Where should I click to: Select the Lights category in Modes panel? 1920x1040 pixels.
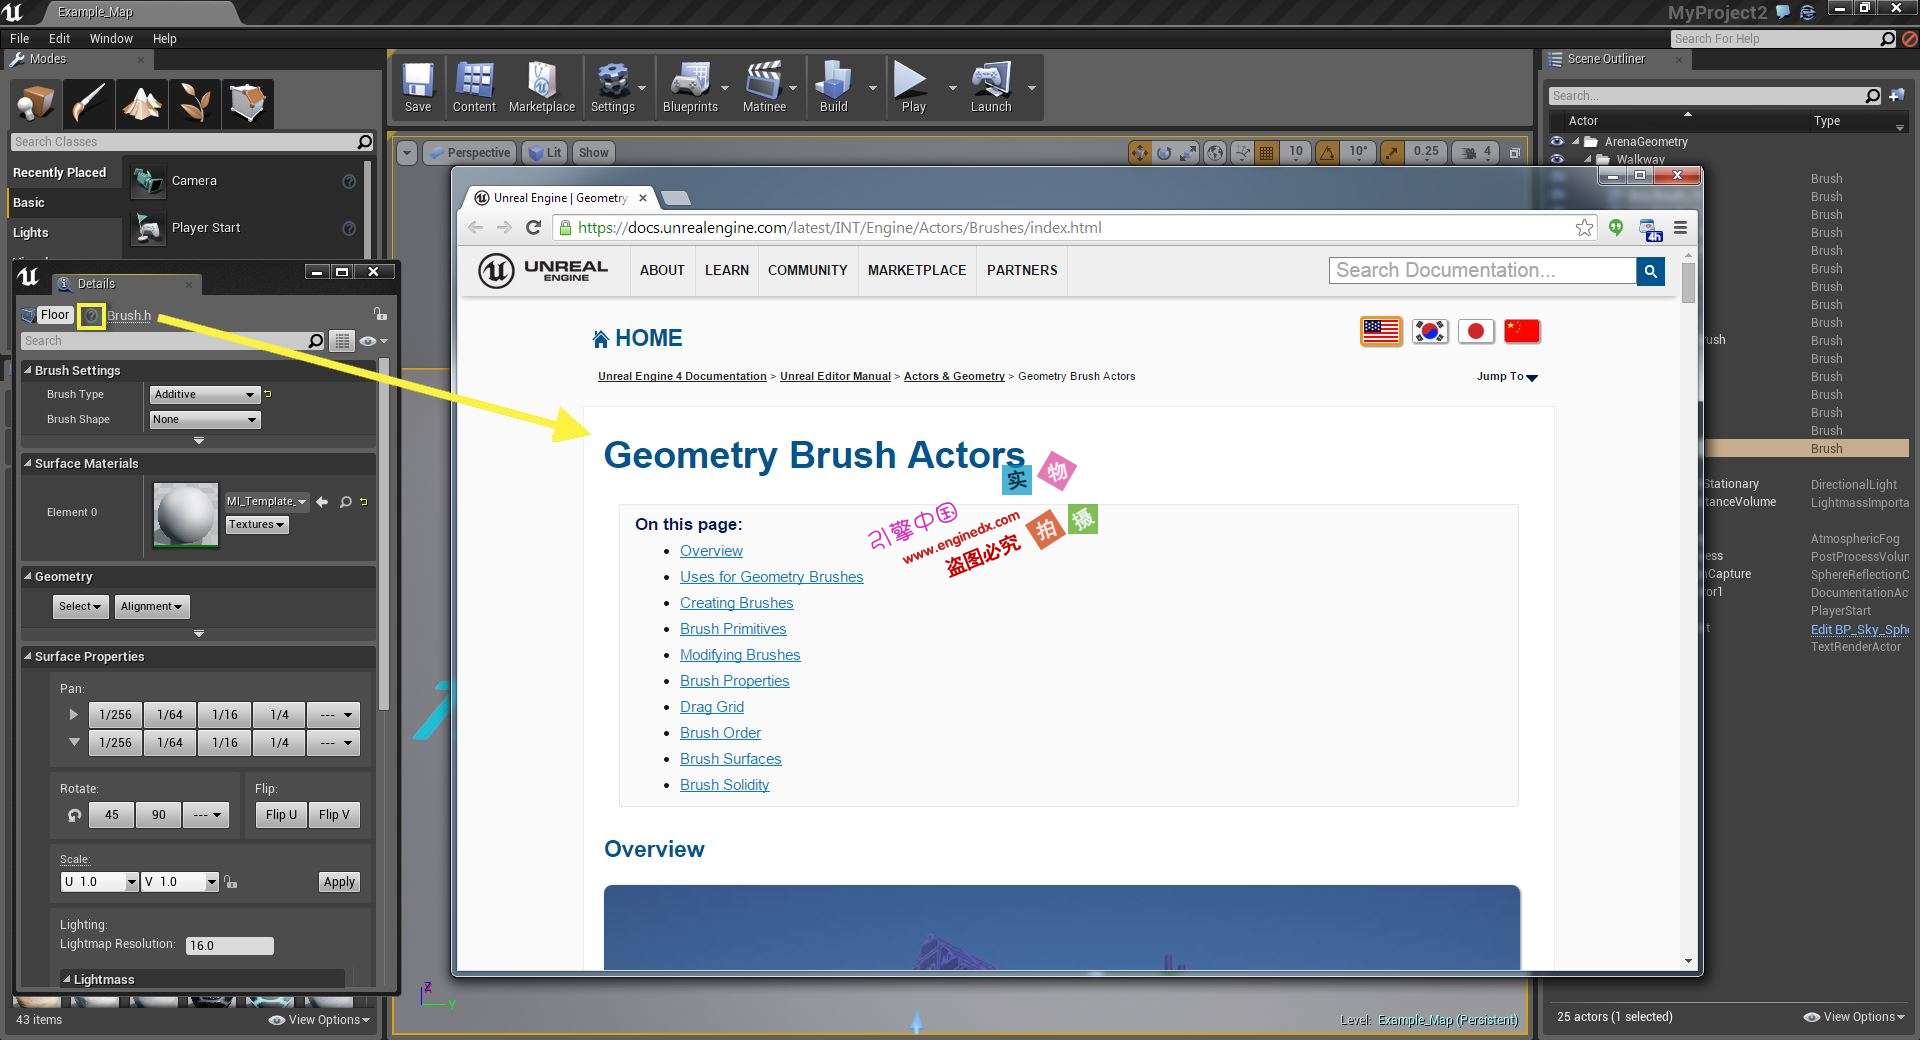coord(64,232)
